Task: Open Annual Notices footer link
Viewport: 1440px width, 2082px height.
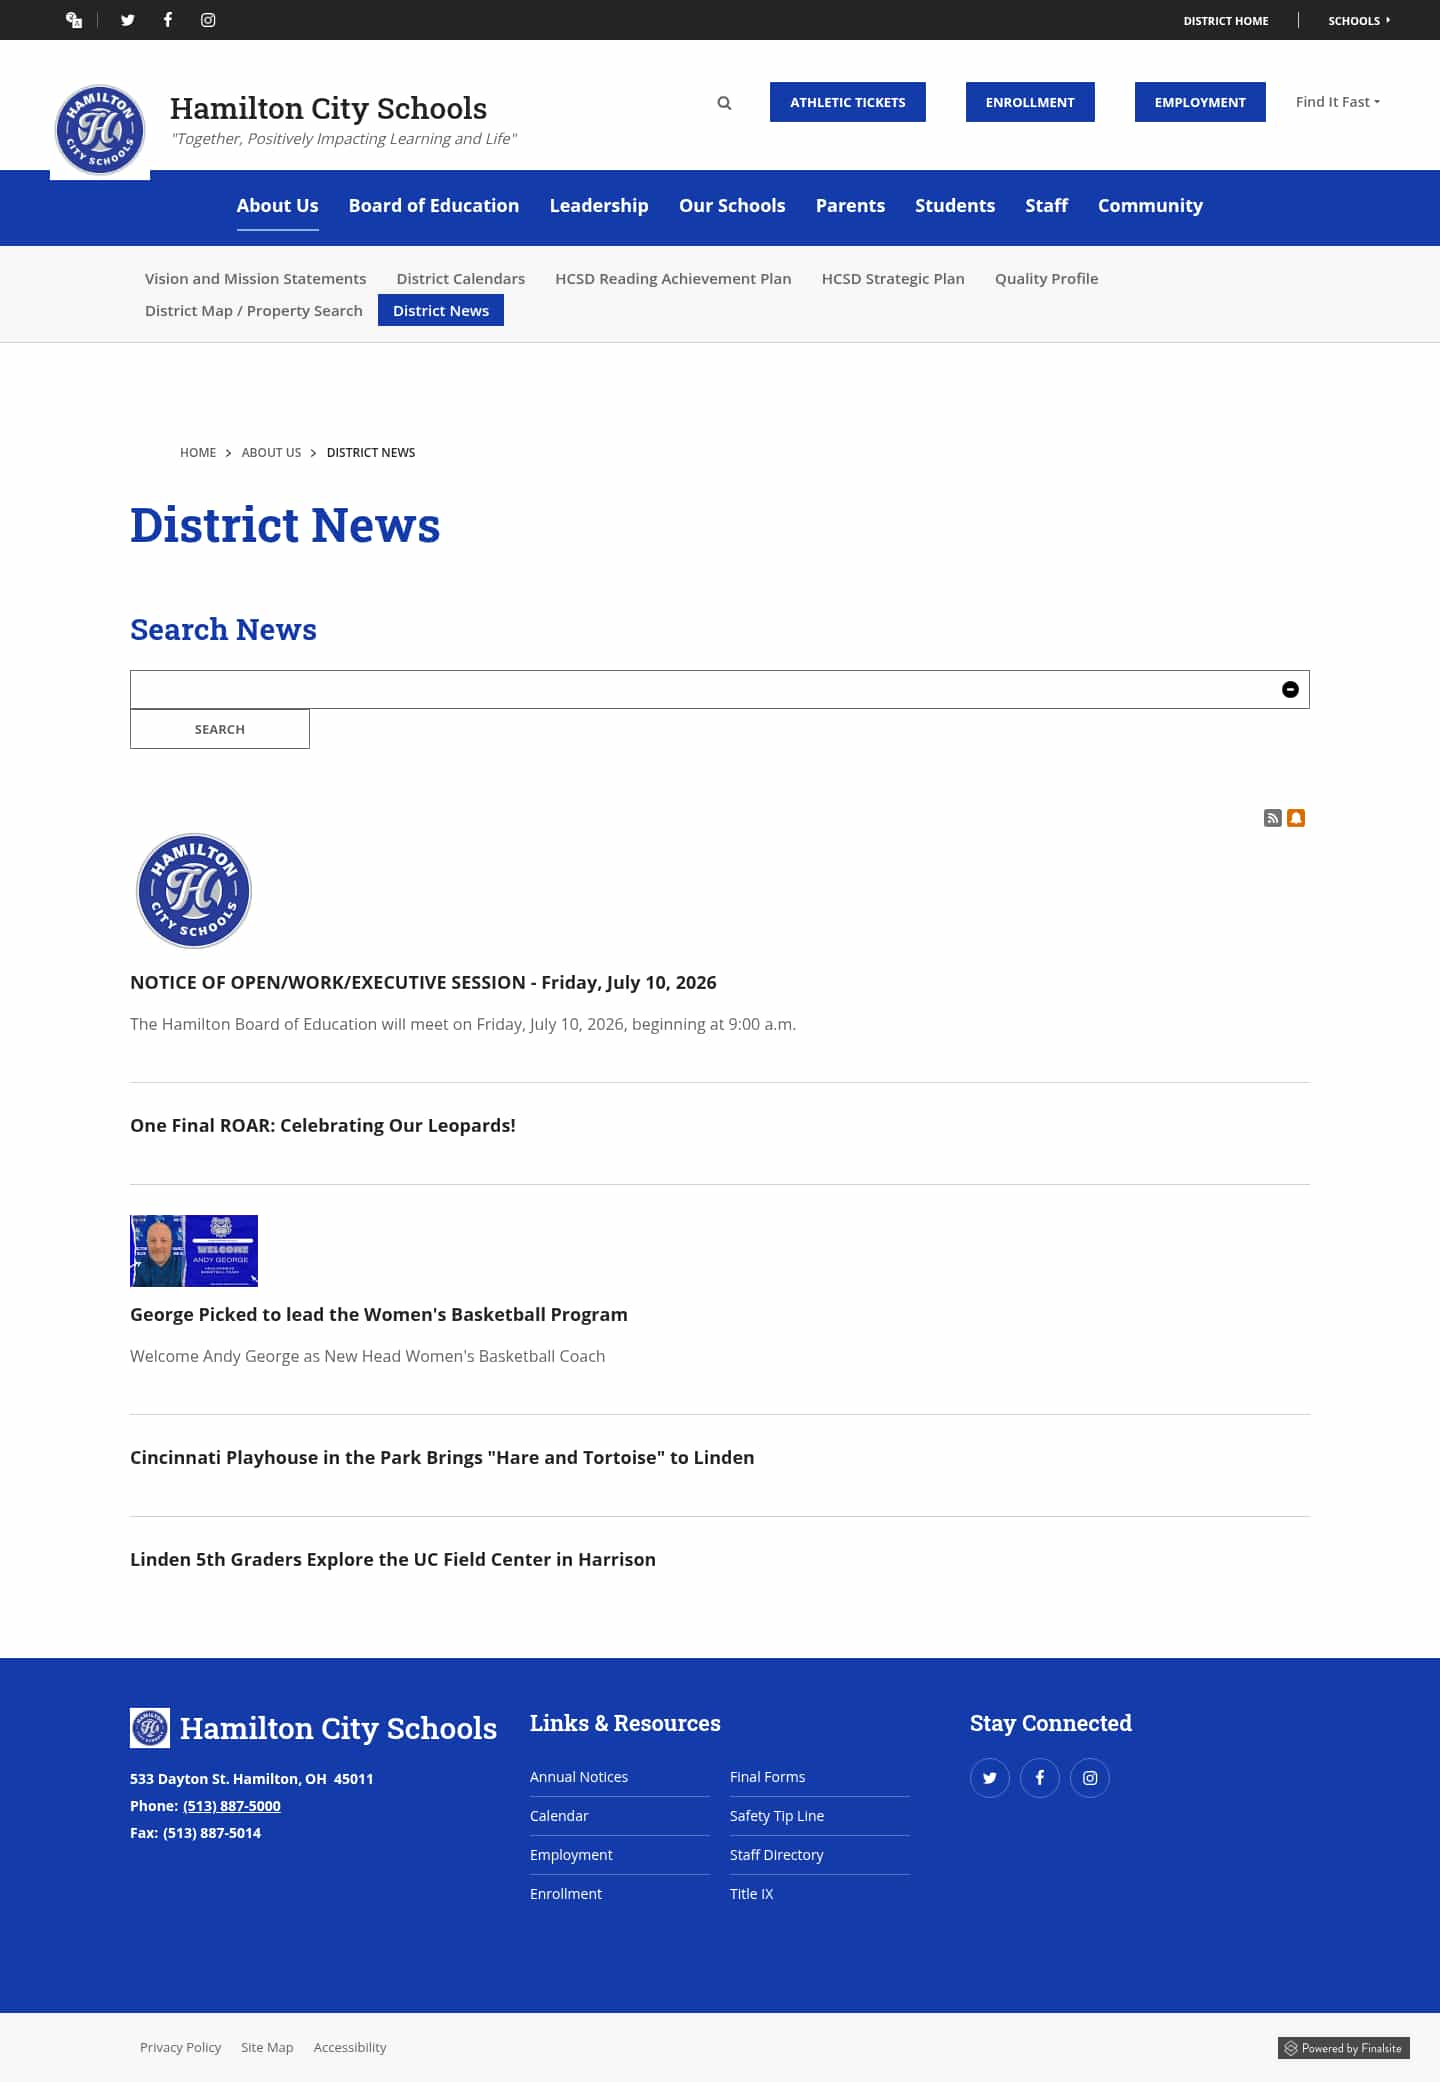Action: pyautogui.click(x=579, y=1777)
